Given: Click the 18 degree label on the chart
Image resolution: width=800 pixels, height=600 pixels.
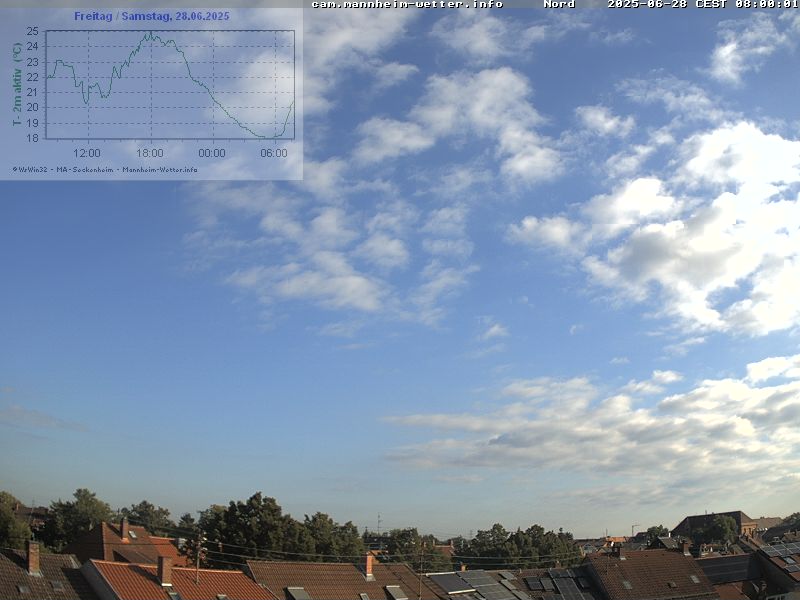Looking at the screenshot, I should click(33, 138).
